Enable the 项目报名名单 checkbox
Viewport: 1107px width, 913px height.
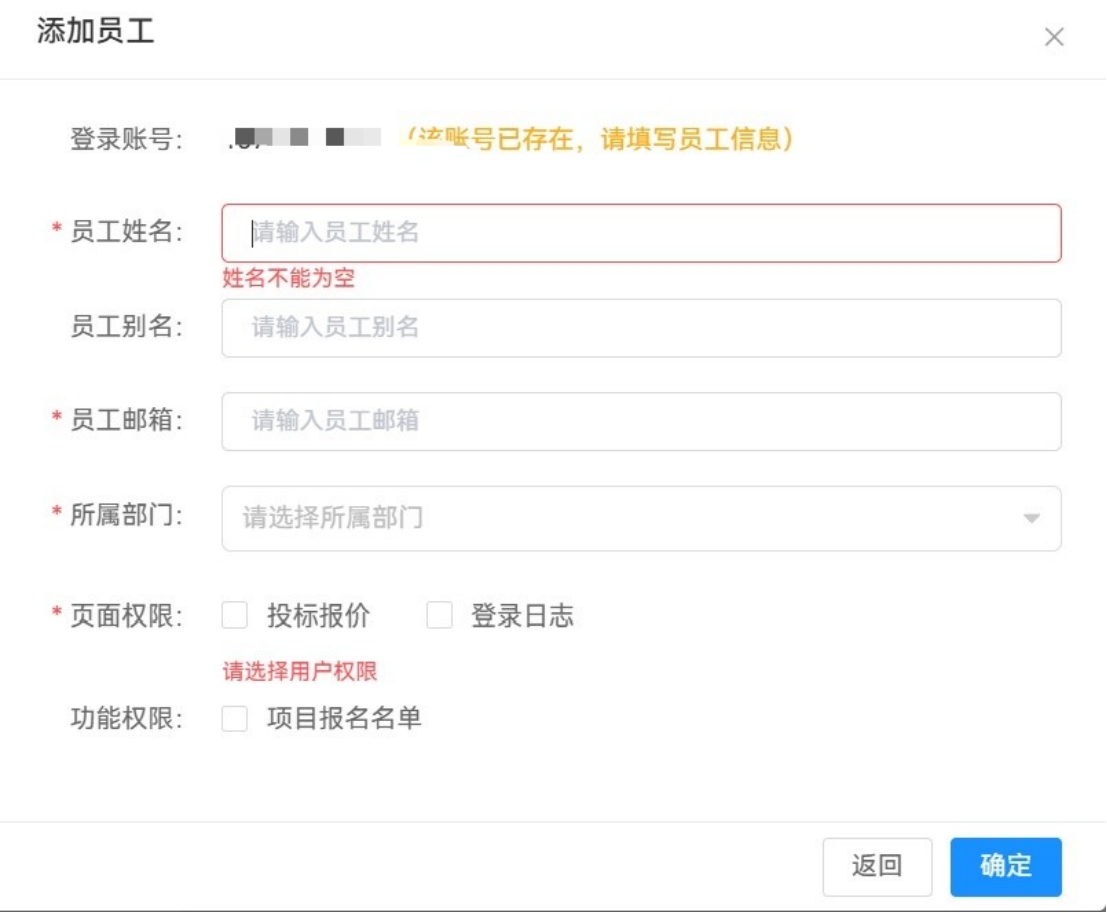(234, 719)
